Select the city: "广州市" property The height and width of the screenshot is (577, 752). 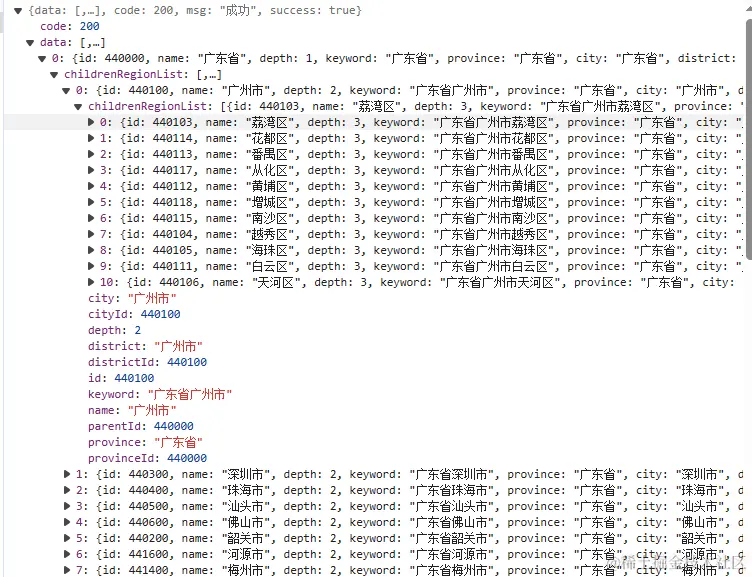132,298
